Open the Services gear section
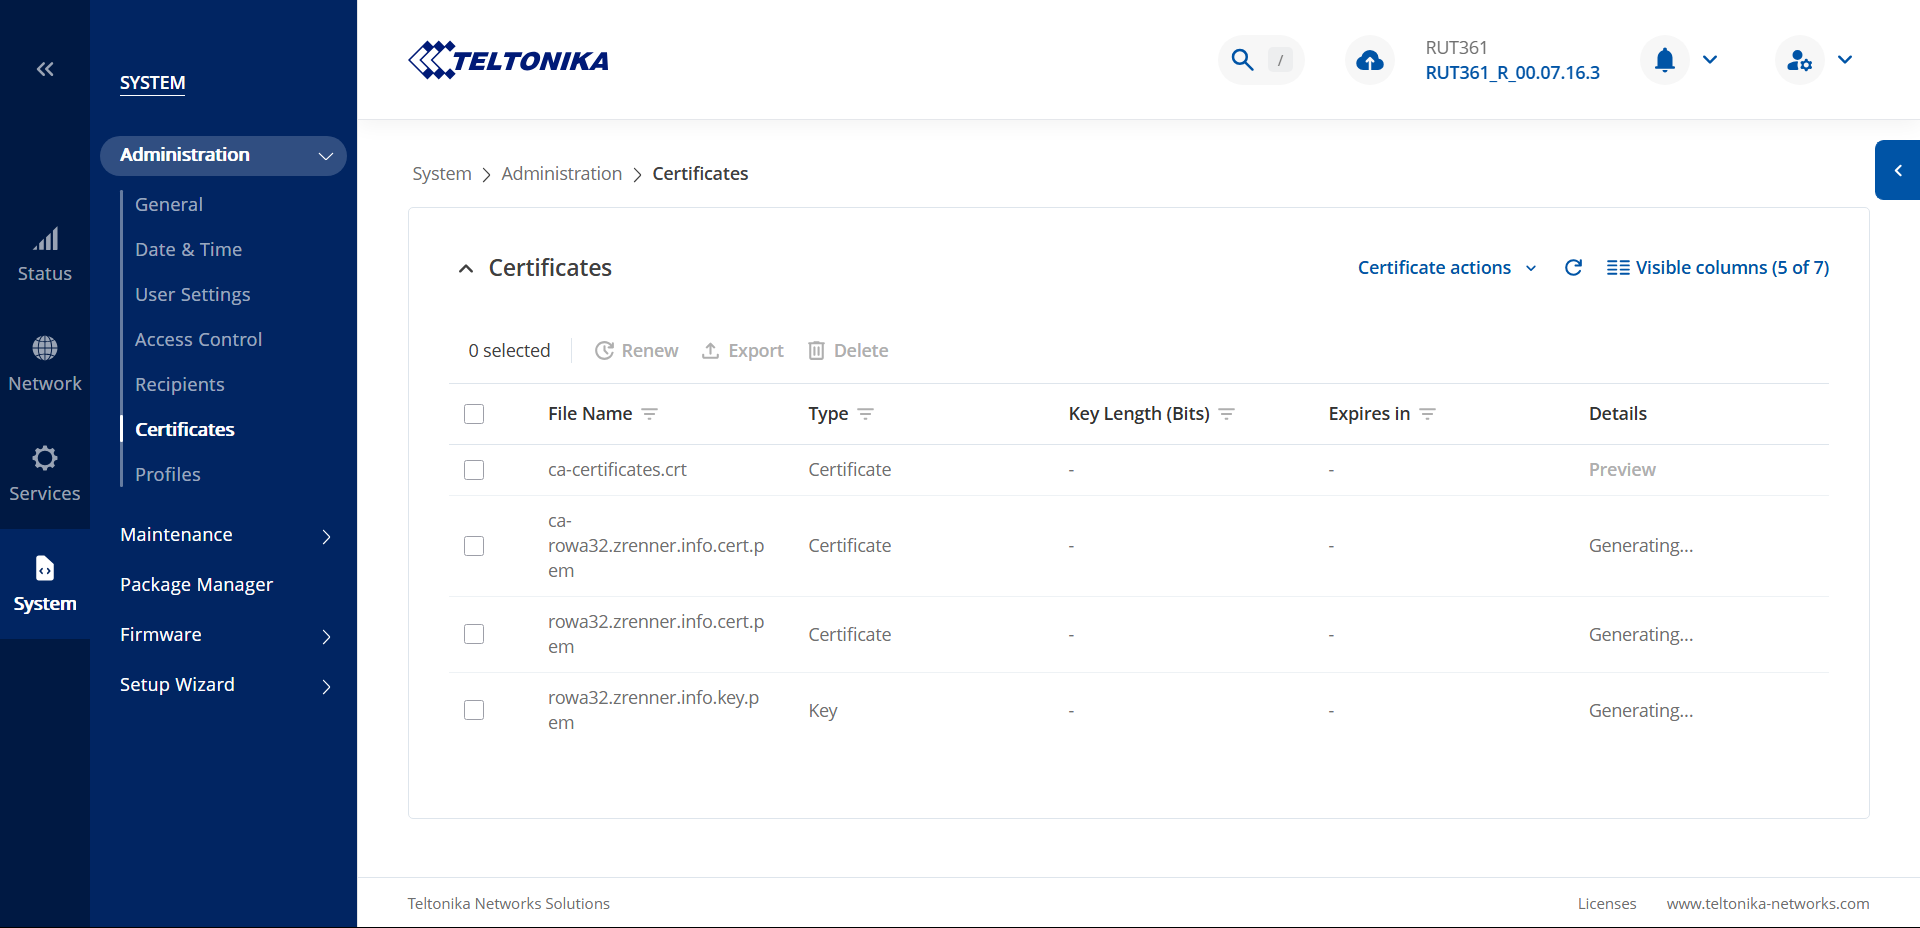 point(45,474)
